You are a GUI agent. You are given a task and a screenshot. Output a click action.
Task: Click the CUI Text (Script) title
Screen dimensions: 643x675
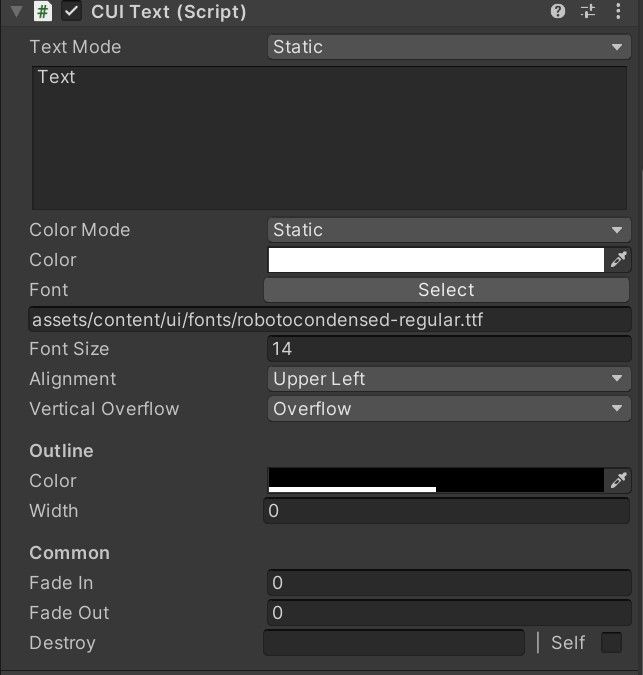point(169,12)
